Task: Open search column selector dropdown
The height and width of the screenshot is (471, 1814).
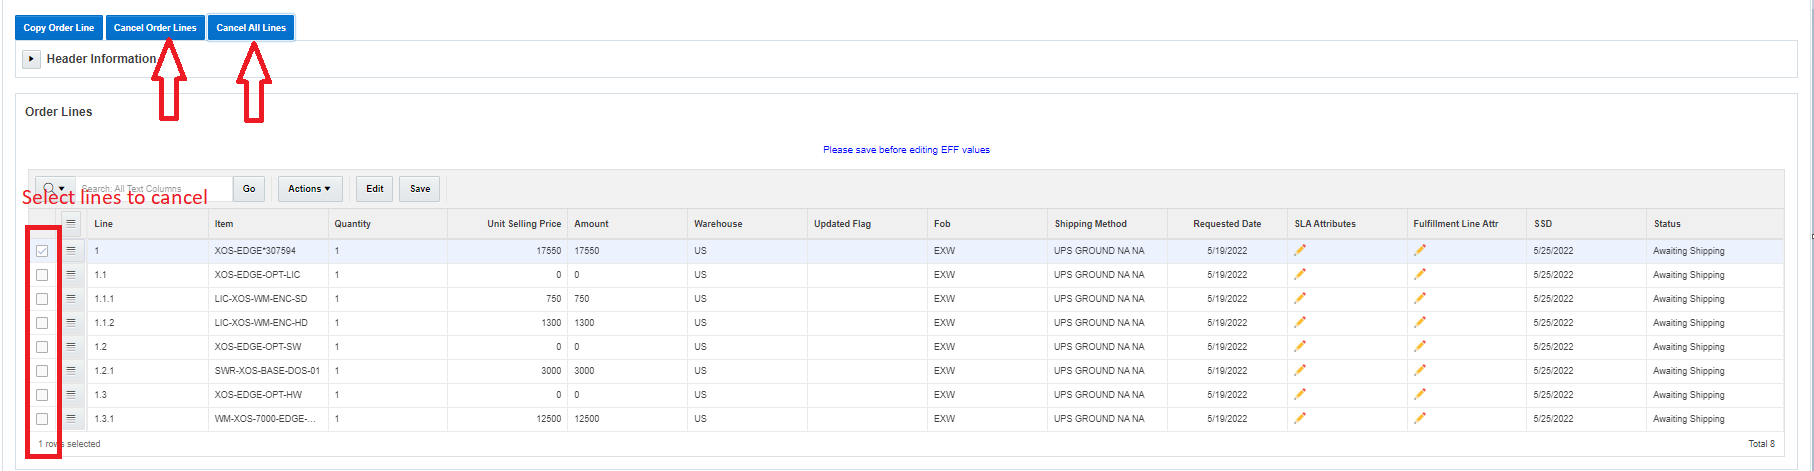Action: coord(55,188)
